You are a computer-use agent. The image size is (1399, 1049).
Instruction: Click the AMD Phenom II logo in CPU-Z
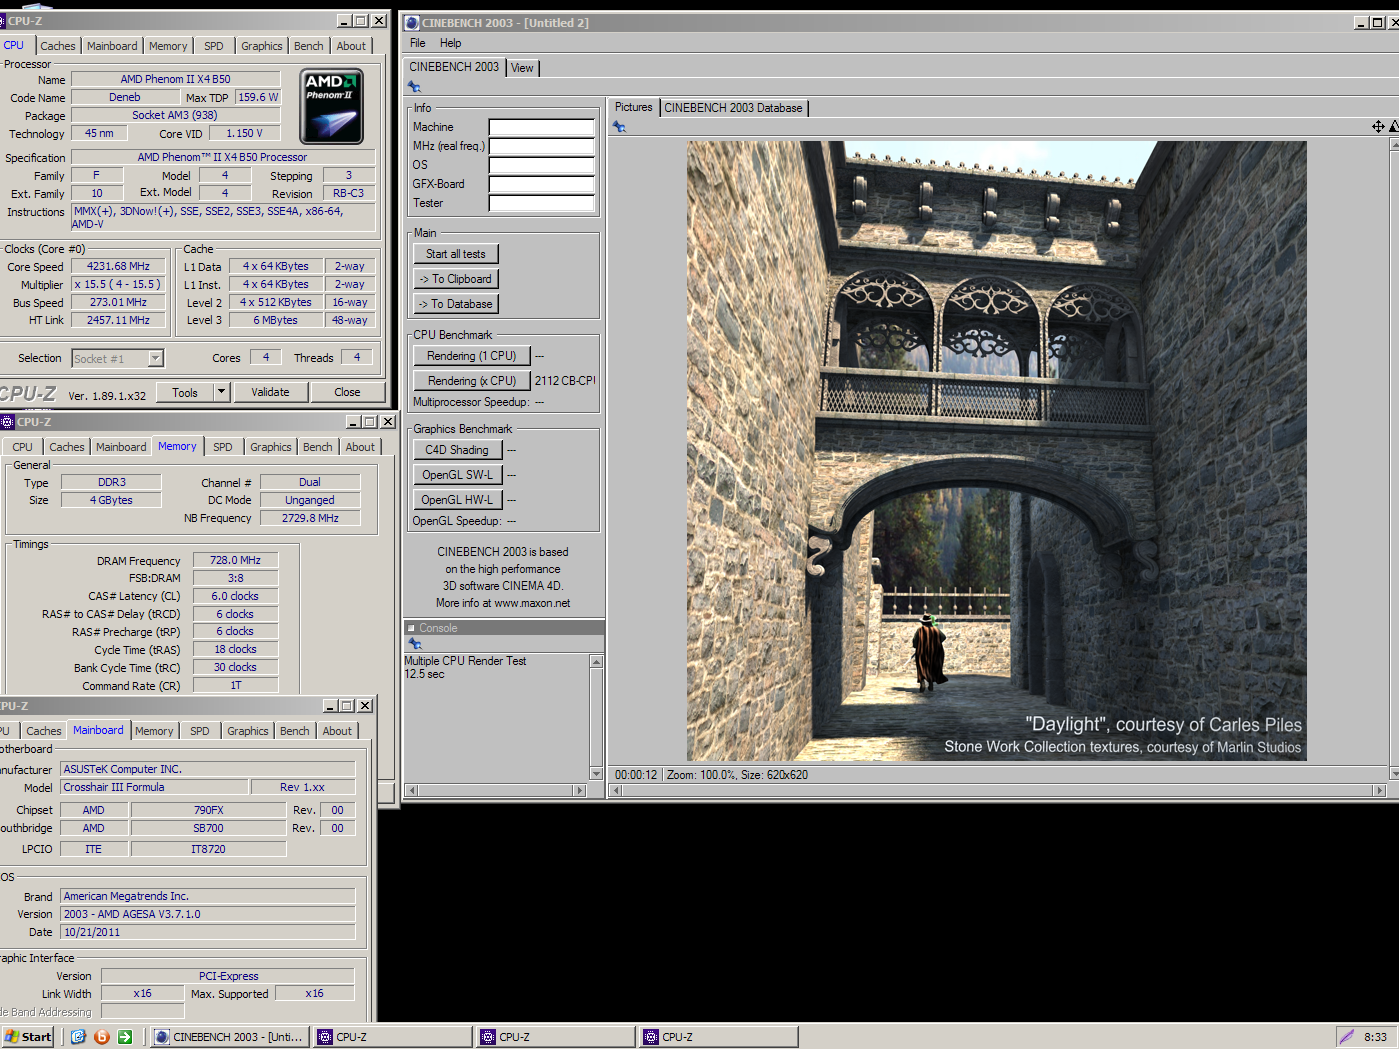pos(331,107)
